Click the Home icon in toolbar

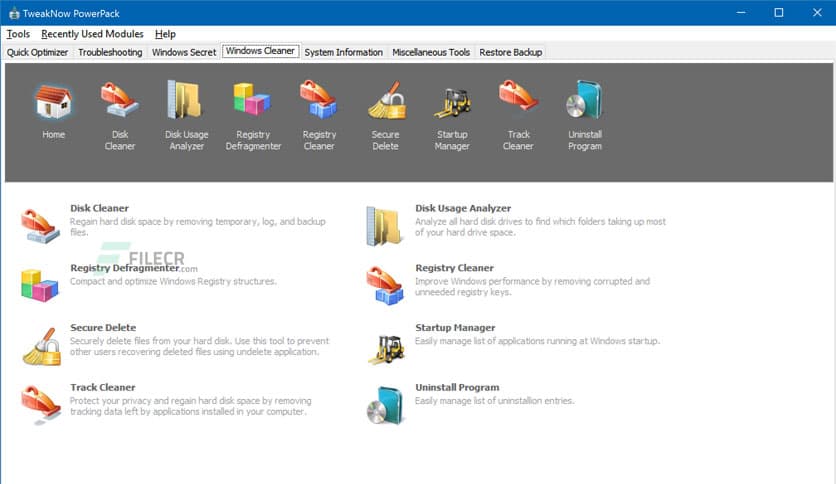tap(53, 102)
